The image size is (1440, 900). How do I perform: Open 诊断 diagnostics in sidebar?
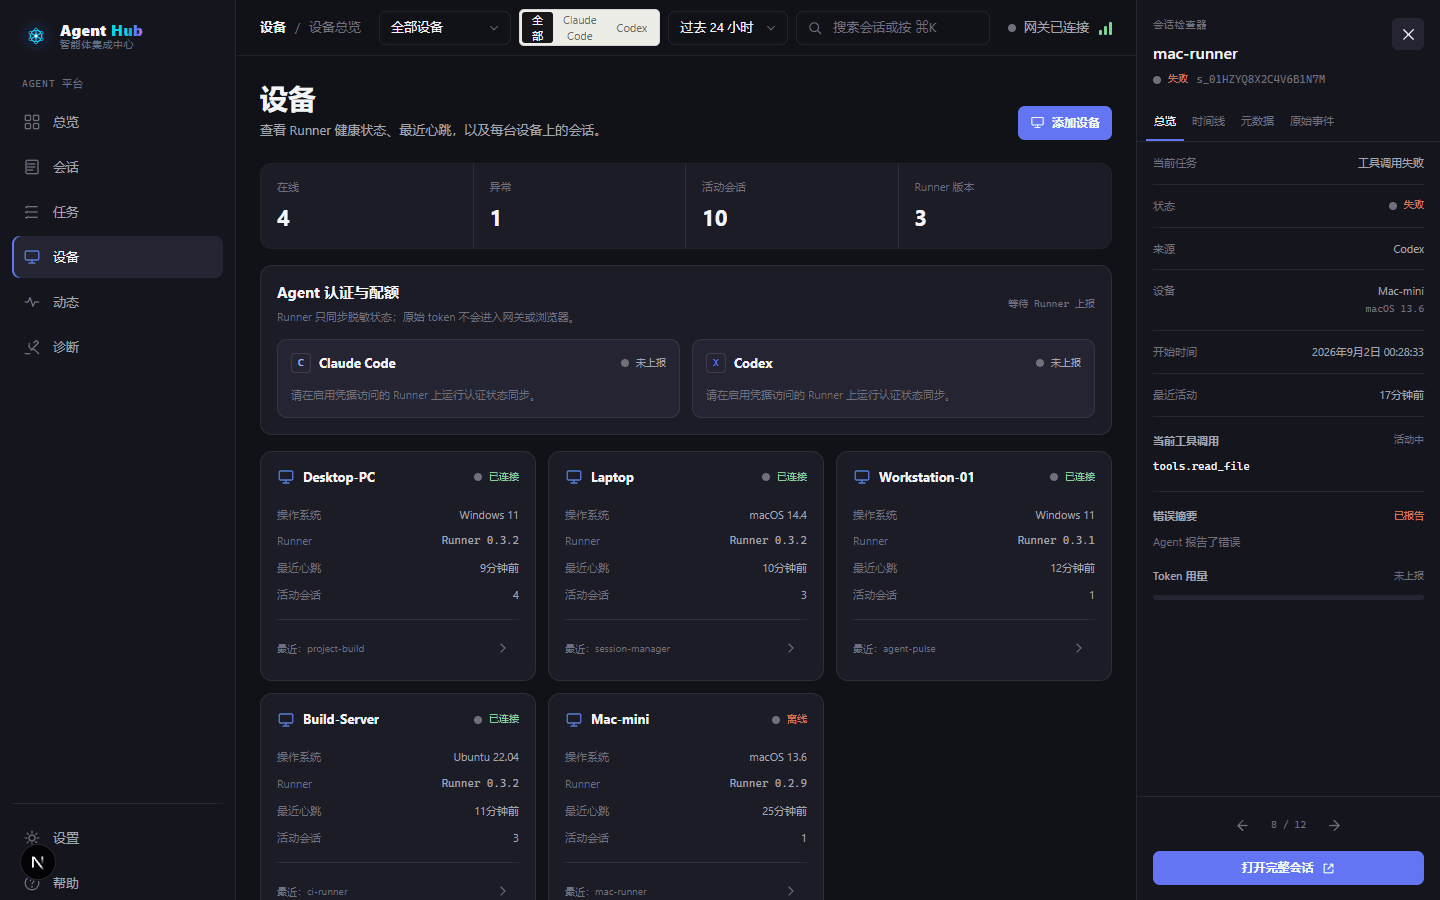point(117,347)
